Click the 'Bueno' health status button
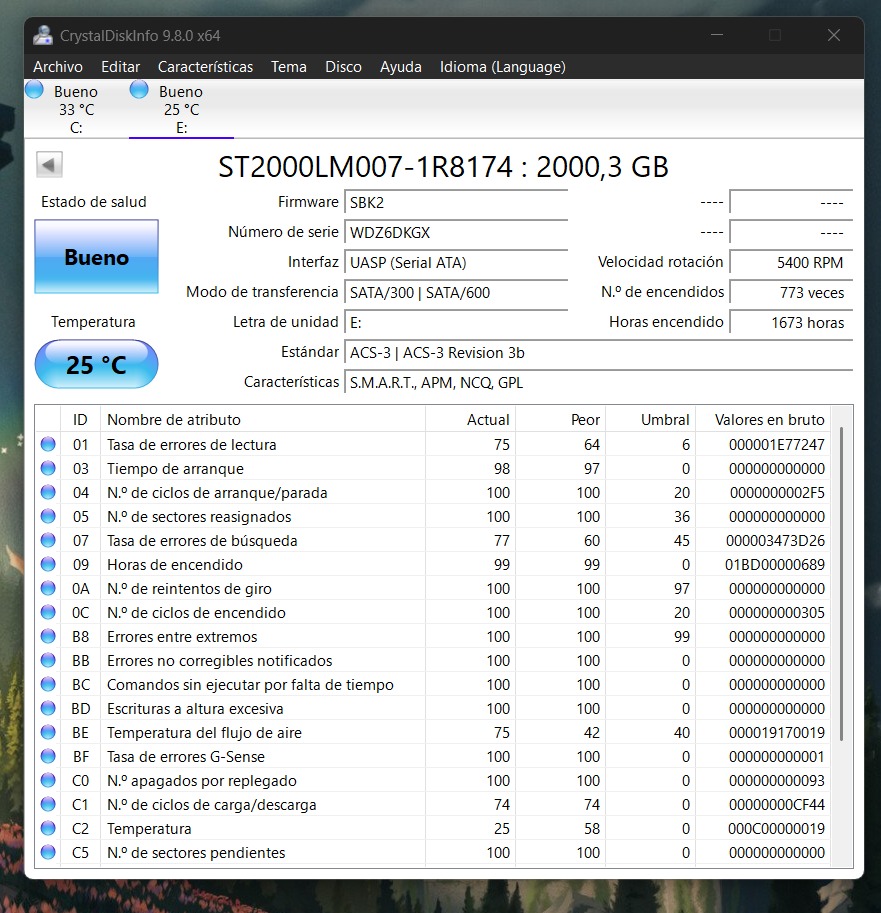The width and height of the screenshot is (881, 913). 96,257
